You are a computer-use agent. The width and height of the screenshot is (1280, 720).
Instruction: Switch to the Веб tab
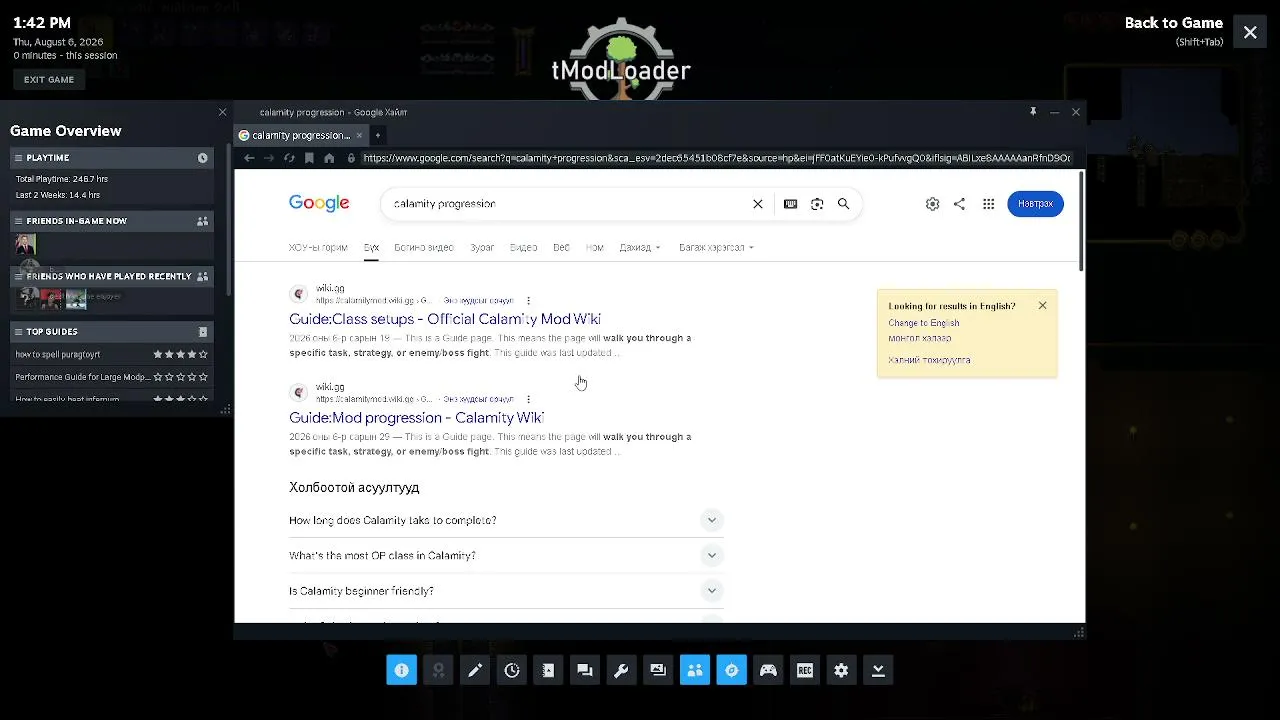pyautogui.click(x=561, y=248)
